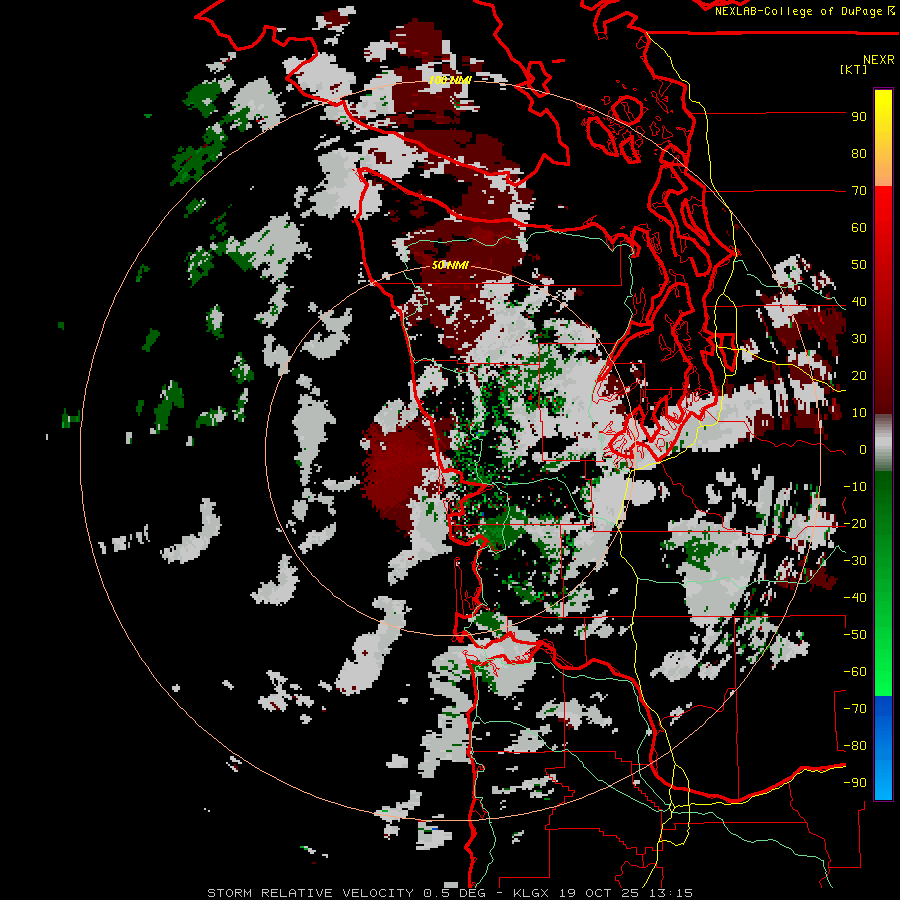Click the 70 value on the velocity scale

point(859,191)
